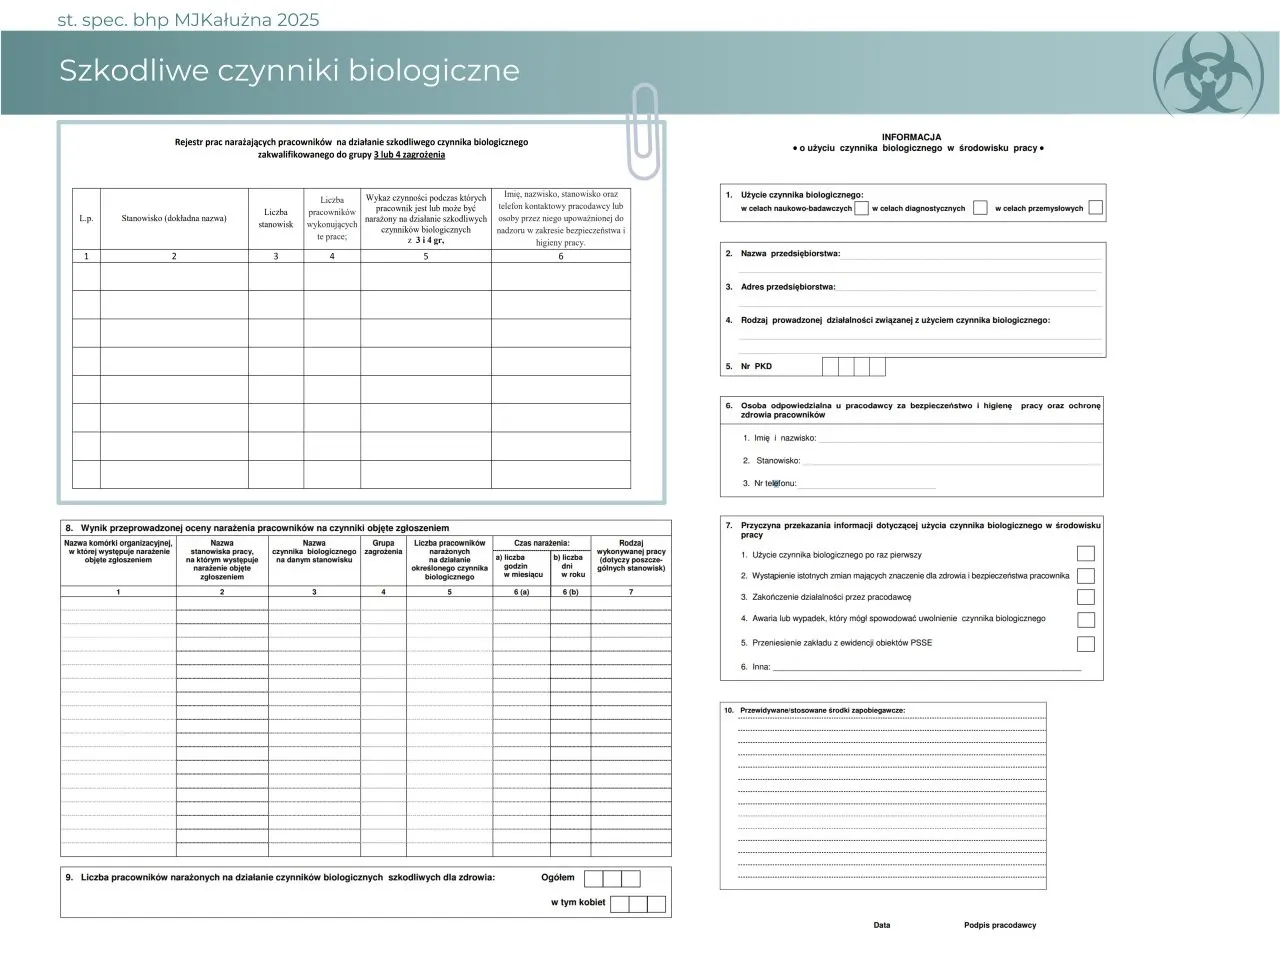1280x960 pixels.
Task: Click the first 'w tym kobiet' box
Action: click(620, 904)
